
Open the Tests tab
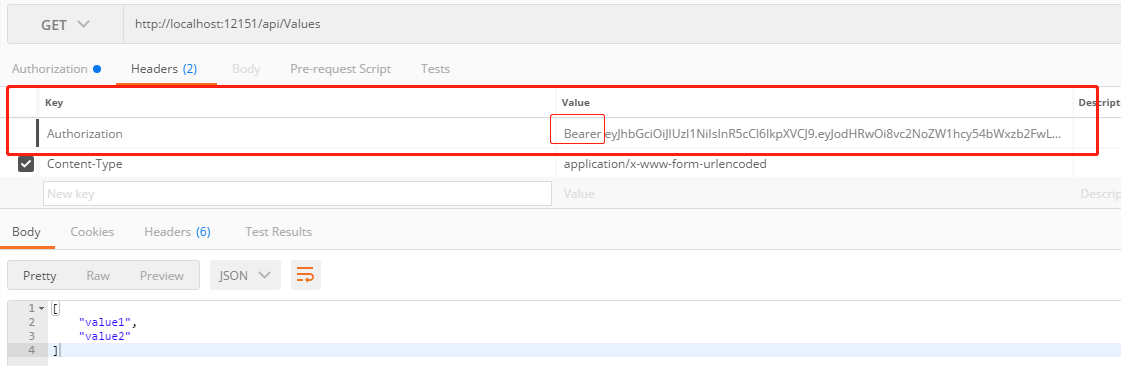[x=435, y=69]
